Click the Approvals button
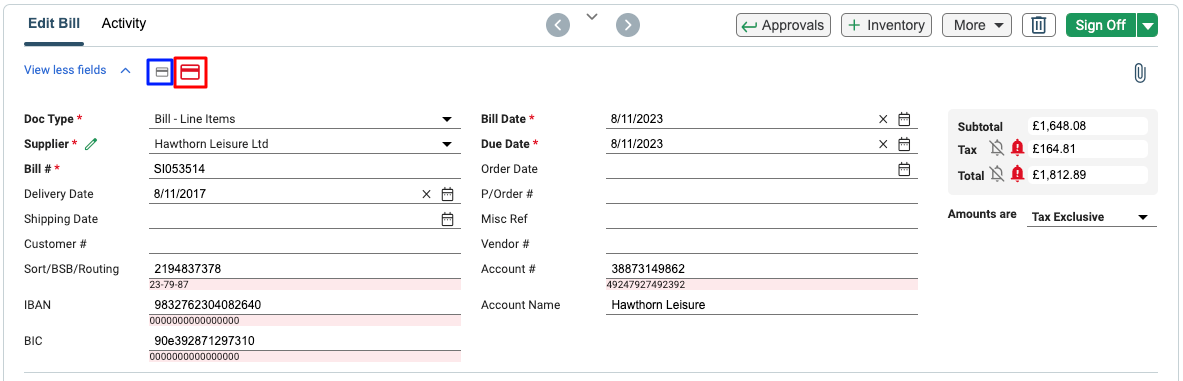 point(783,25)
